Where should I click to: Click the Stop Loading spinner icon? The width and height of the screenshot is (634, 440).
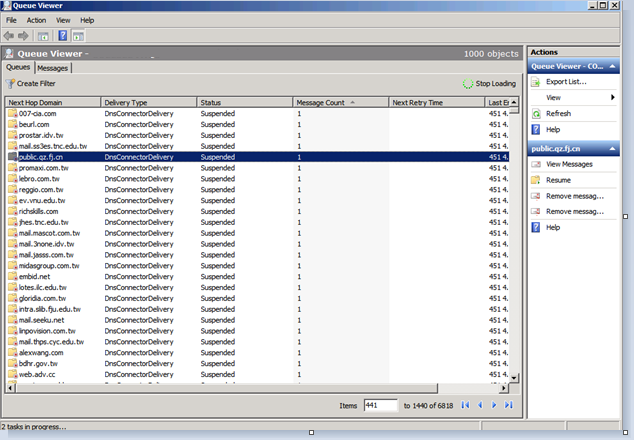pos(468,84)
